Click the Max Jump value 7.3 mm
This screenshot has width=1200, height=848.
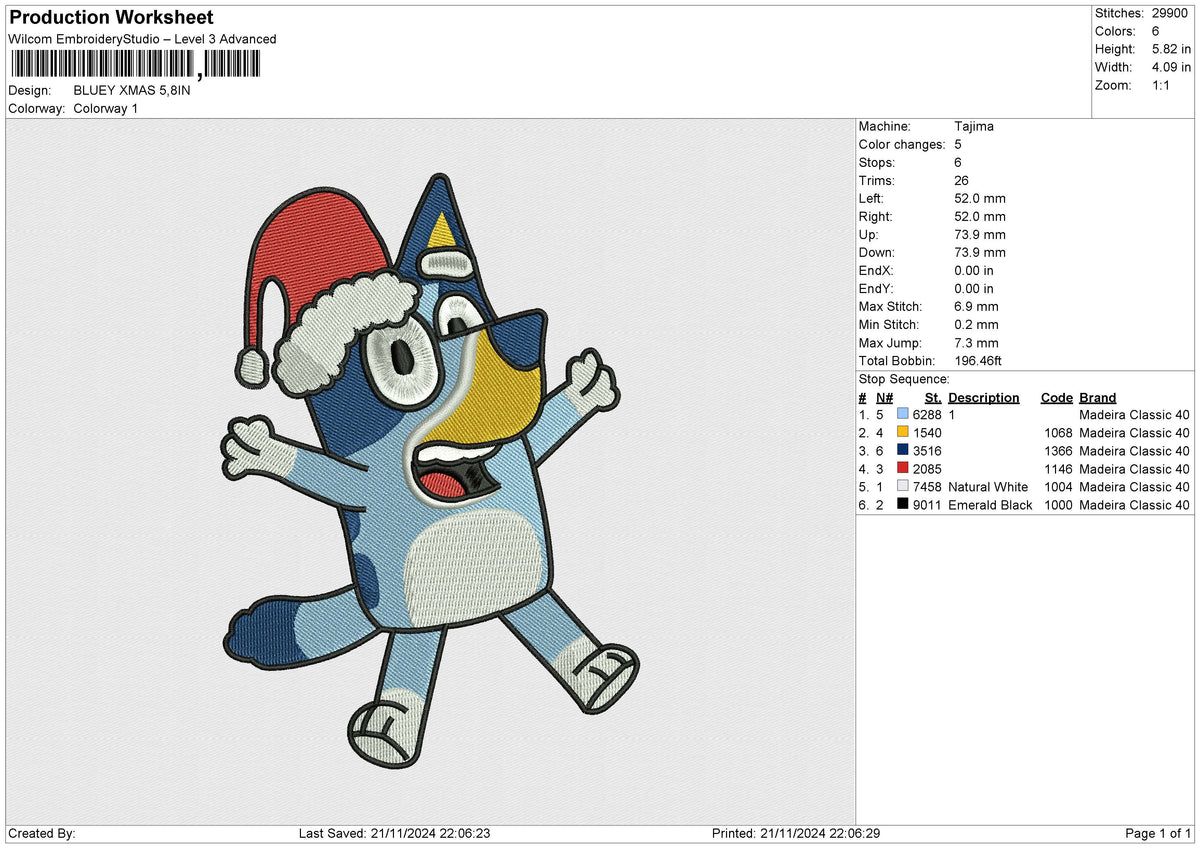pyautogui.click(x=976, y=342)
